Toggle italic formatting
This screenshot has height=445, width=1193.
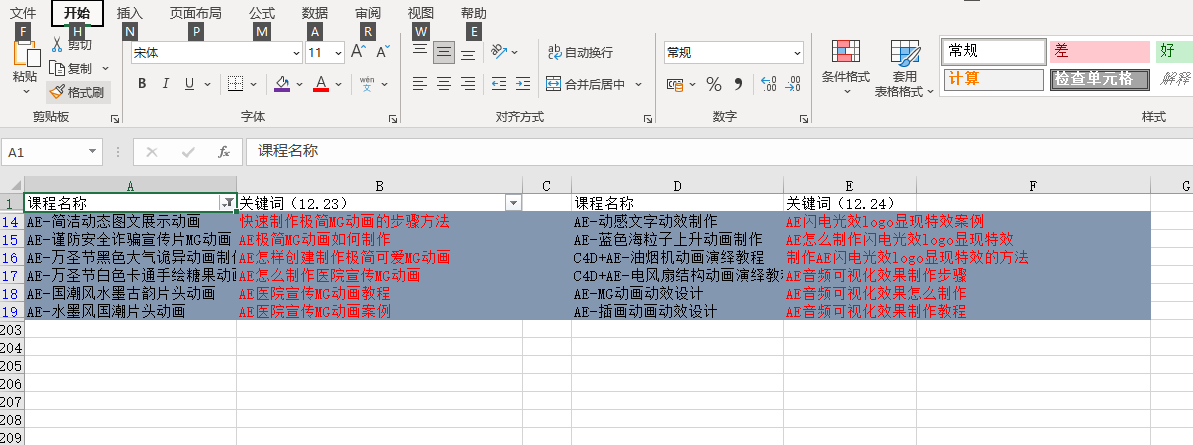[165, 84]
